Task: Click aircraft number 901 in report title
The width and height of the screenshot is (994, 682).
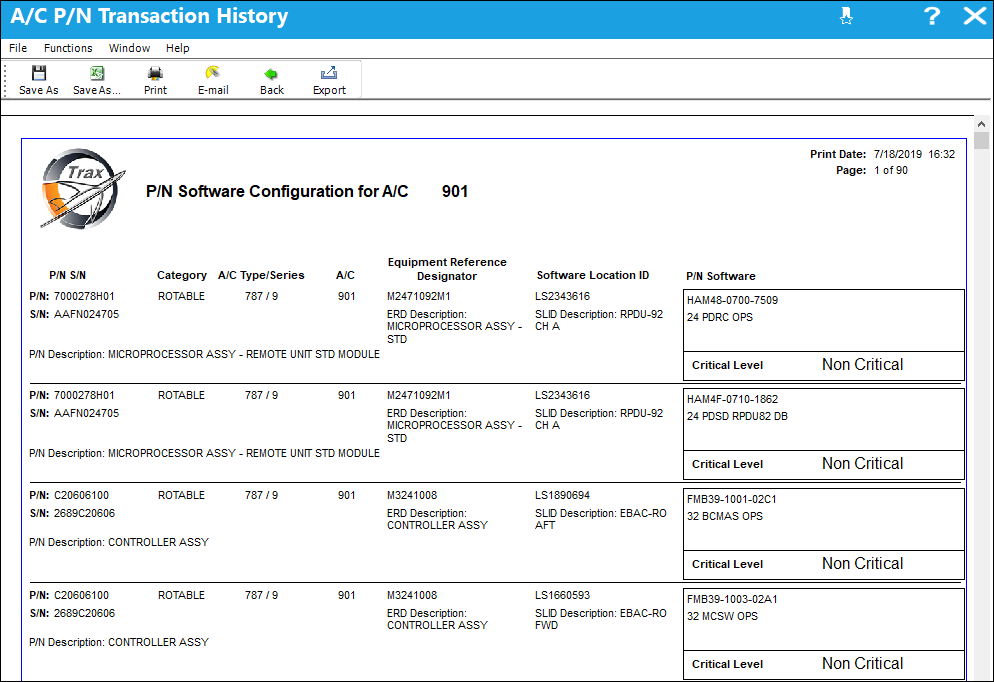Action: pyautogui.click(x=455, y=191)
